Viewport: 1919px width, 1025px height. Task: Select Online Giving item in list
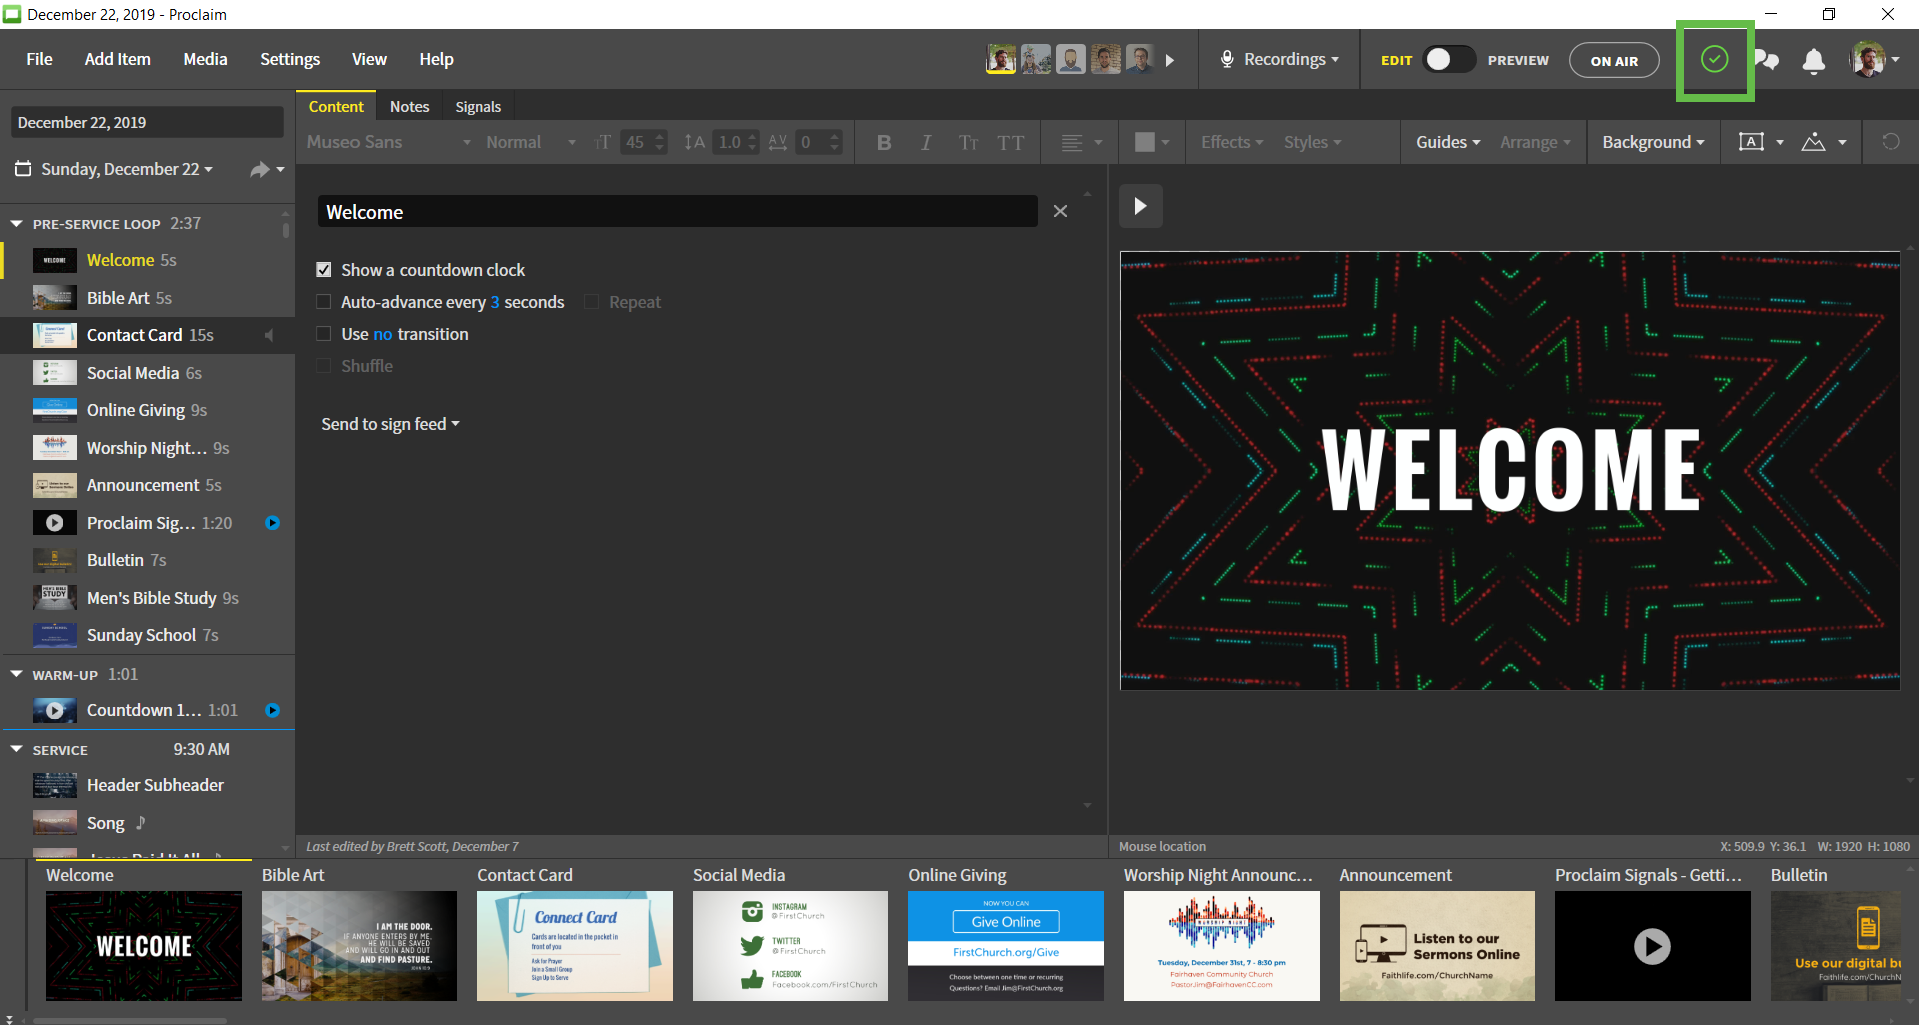tap(147, 410)
